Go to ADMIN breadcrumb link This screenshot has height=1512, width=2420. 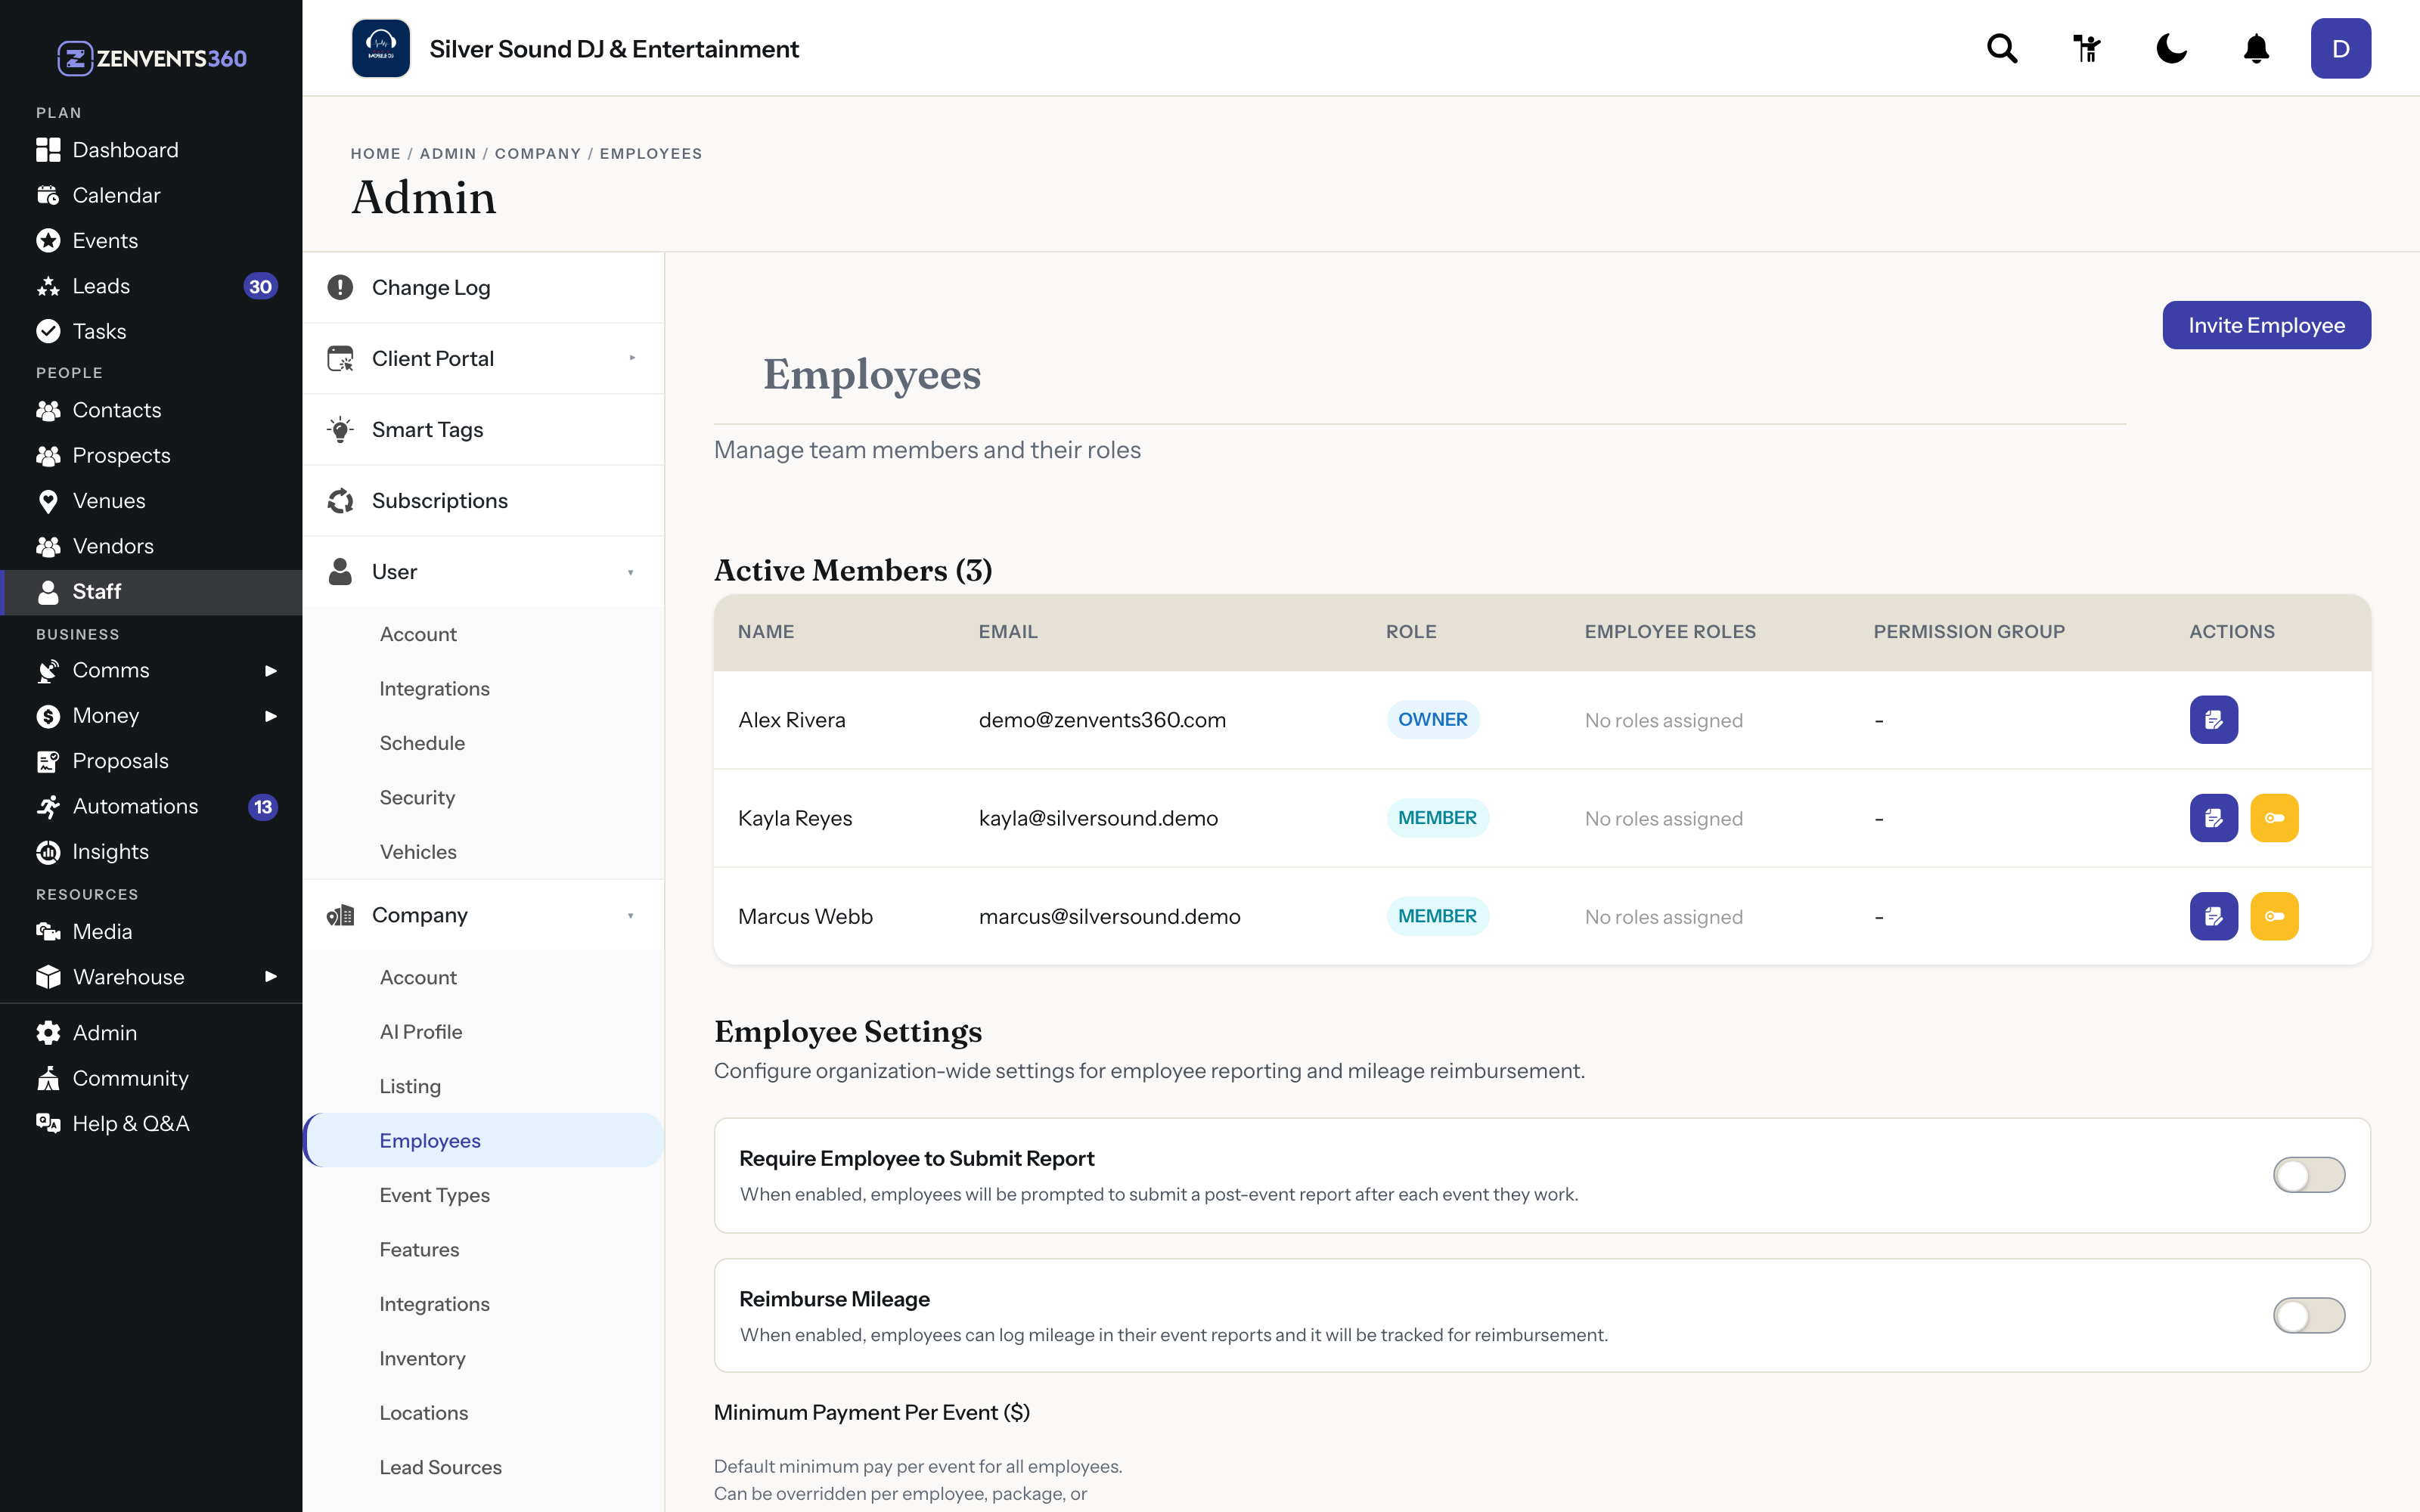[448, 153]
